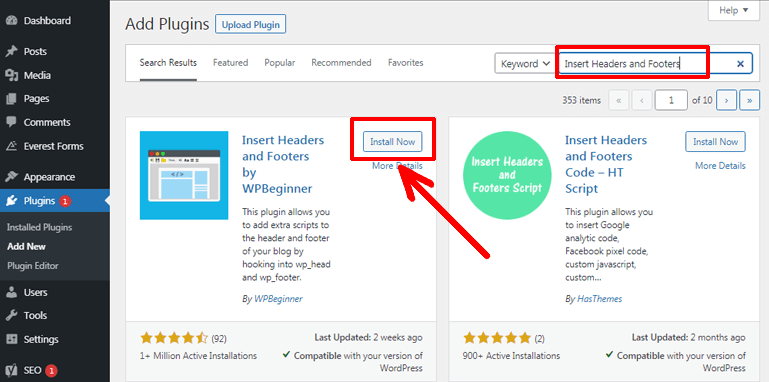Switch to the Search Results tab
Screen dimensions: 769x382
[x=168, y=63]
